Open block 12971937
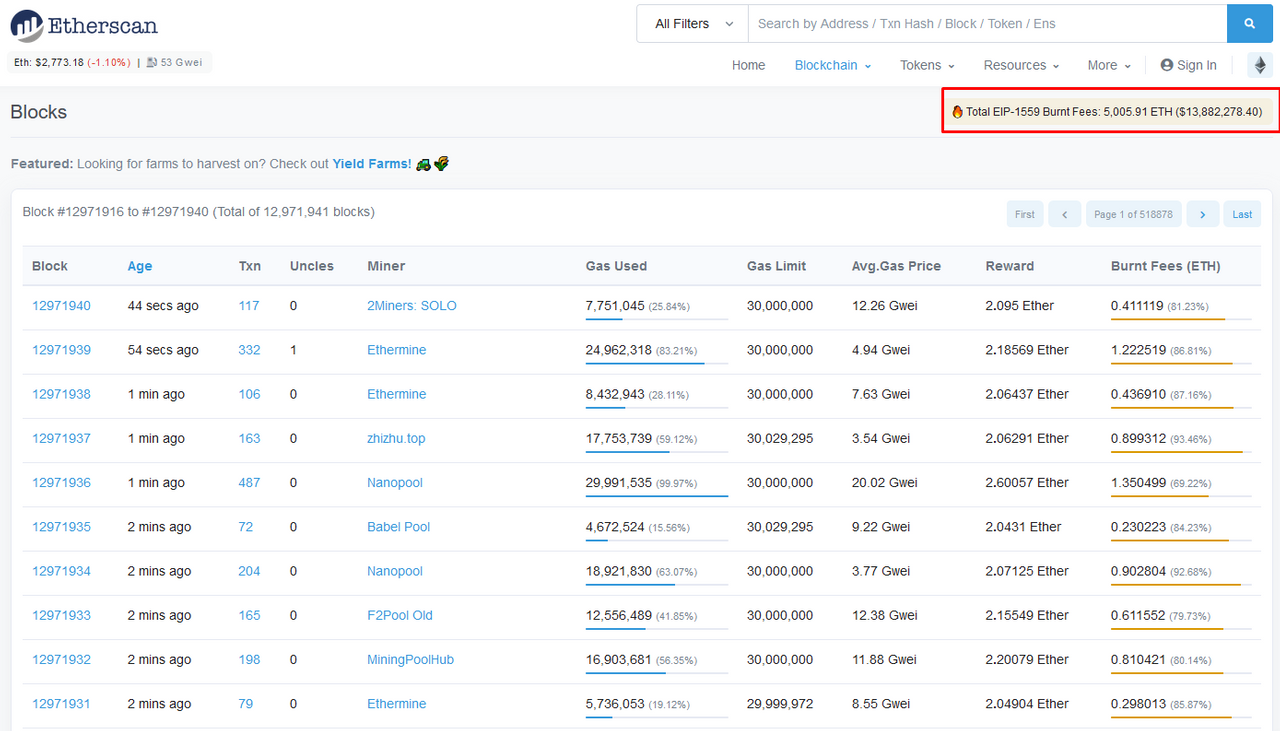The height and width of the screenshot is (731, 1280). pyautogui.click(x=61, y=438)
